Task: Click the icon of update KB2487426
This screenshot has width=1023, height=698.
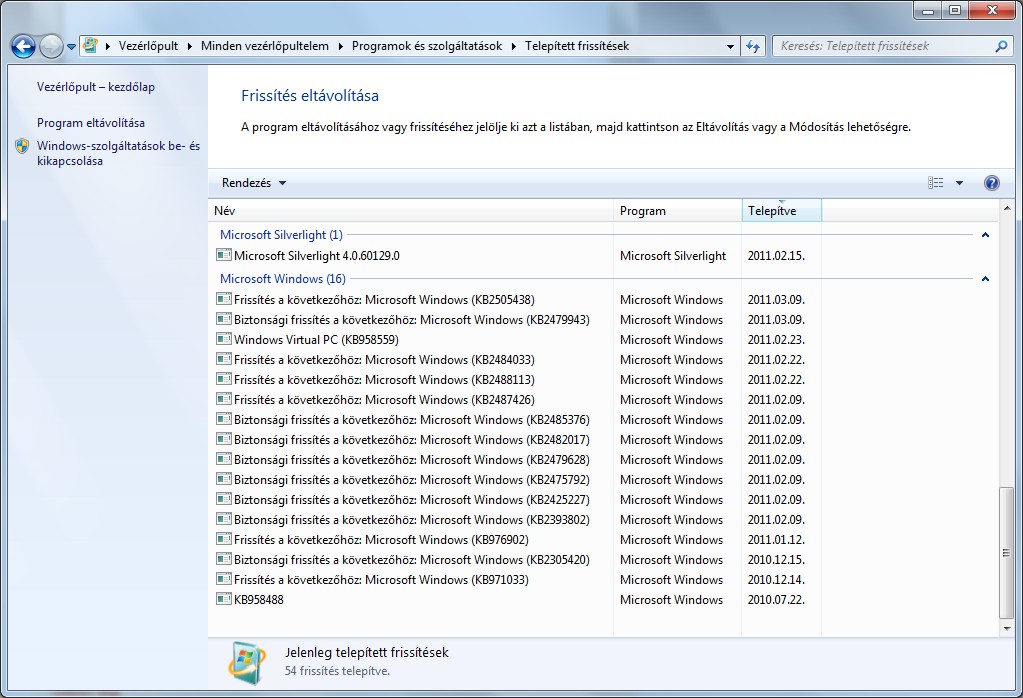Action: click(x=224, y=399)
